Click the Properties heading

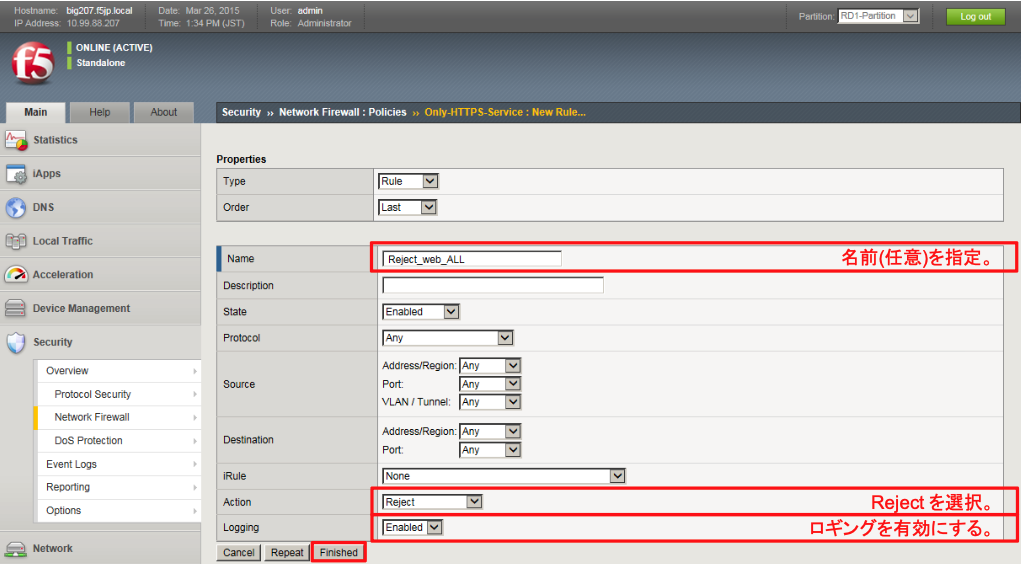[x=242, y=159]
